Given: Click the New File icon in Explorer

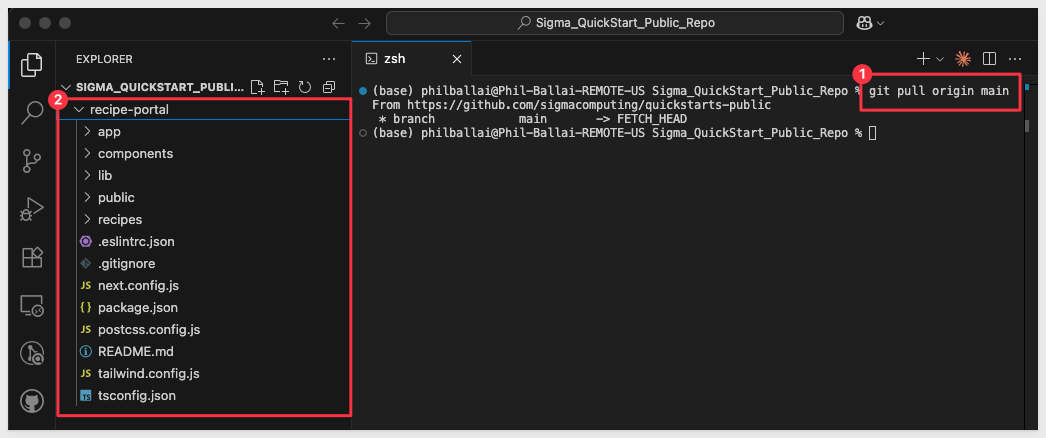Looking at the screenshot, I should (x=257, y=87).
